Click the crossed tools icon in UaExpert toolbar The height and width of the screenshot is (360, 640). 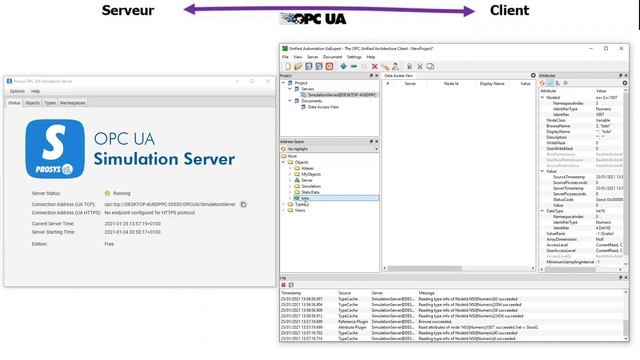pyautogui.click(x=420, y=67)
